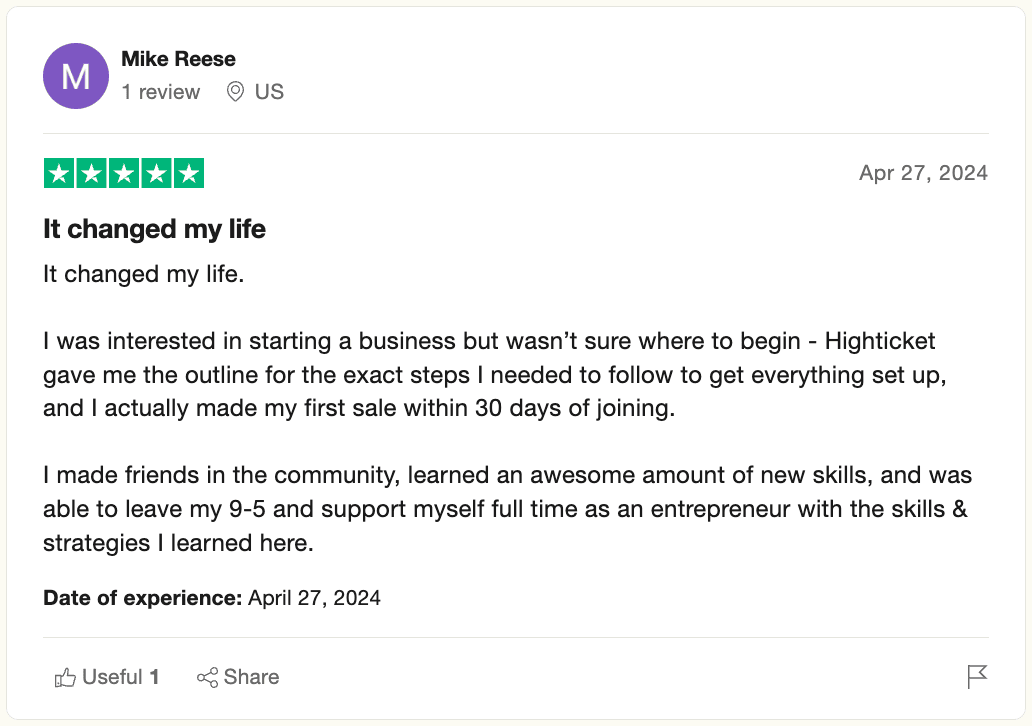Click the third green rating star
The image size is (1032, 726).
coord(124,174)
